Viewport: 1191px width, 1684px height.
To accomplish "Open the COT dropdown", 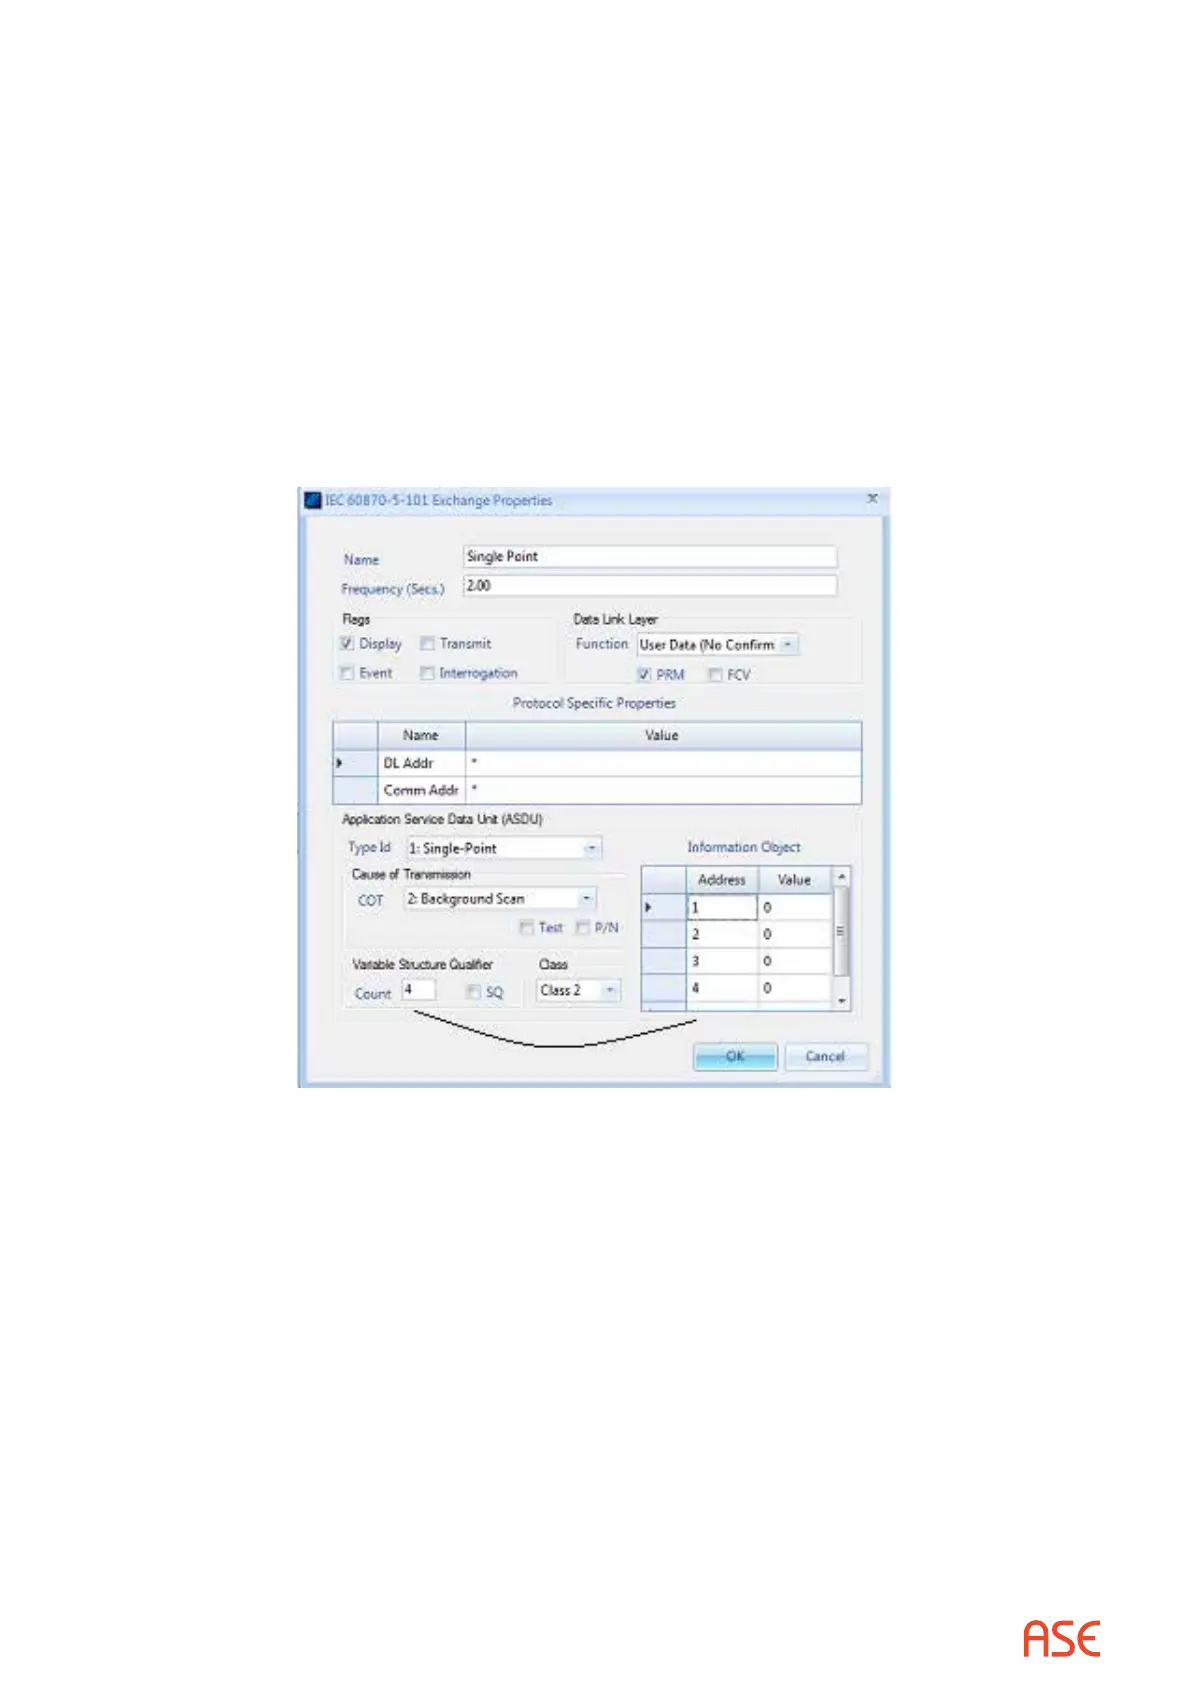I will pos(586,899).
